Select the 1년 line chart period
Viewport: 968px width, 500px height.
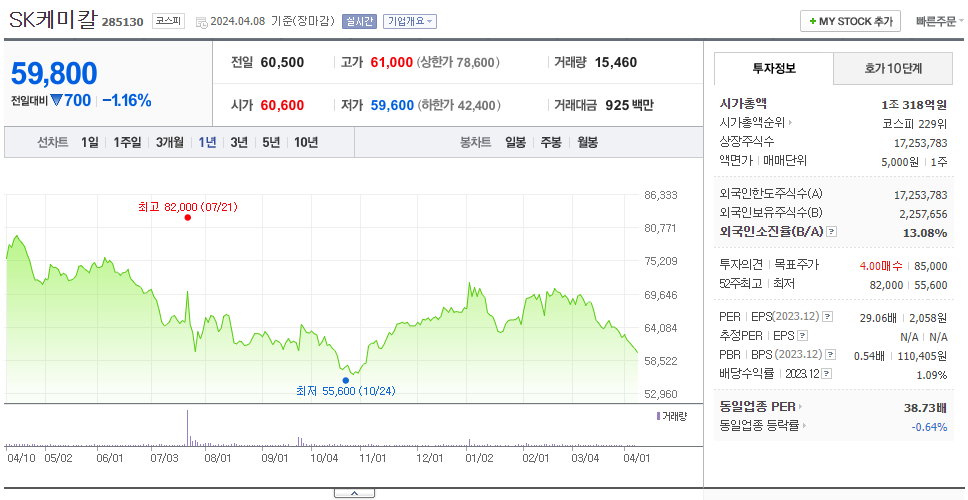click(207, 143)
